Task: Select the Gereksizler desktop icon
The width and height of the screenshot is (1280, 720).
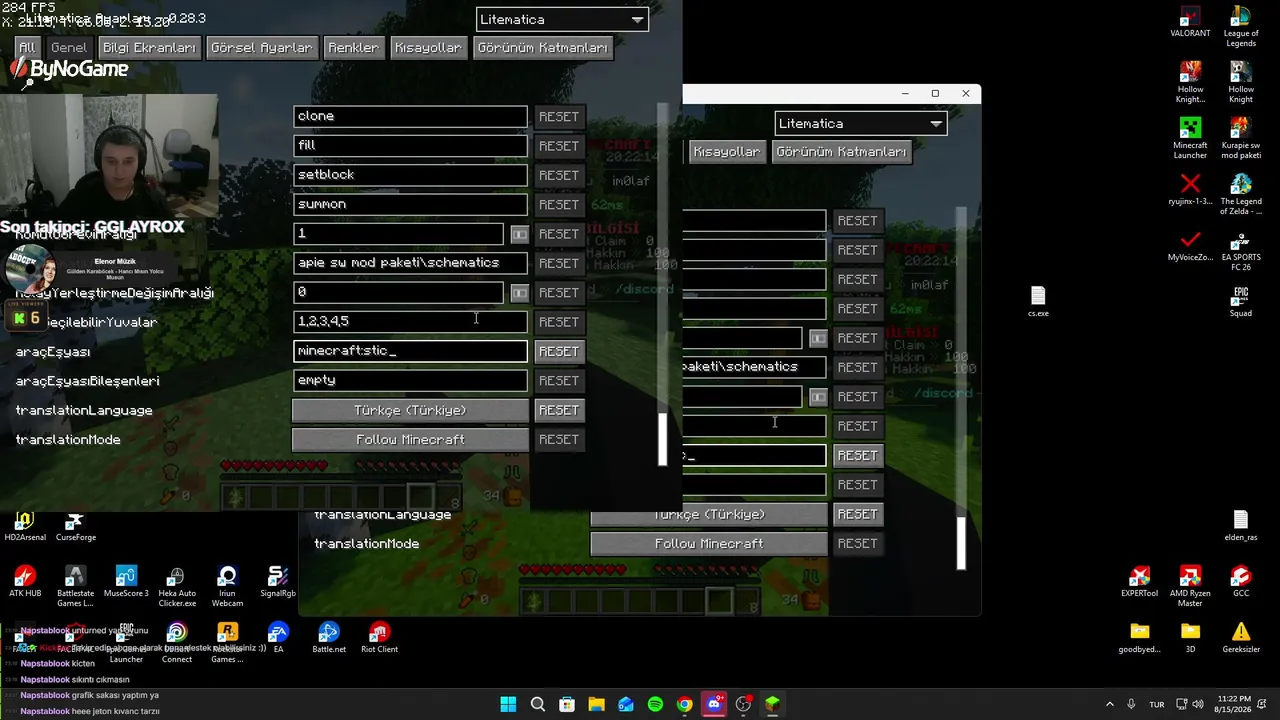Action: coord(1241,638)
